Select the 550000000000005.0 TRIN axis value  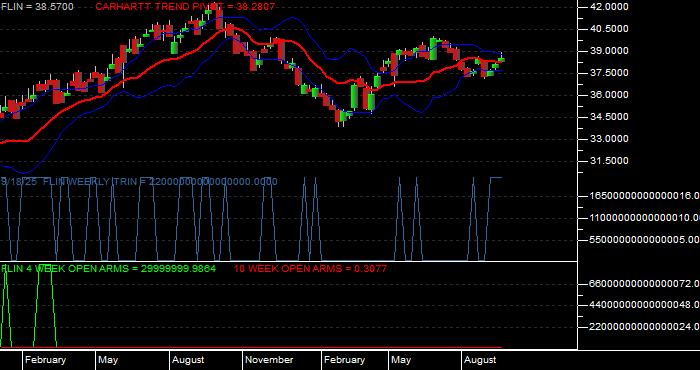click(x=645, y=240)
